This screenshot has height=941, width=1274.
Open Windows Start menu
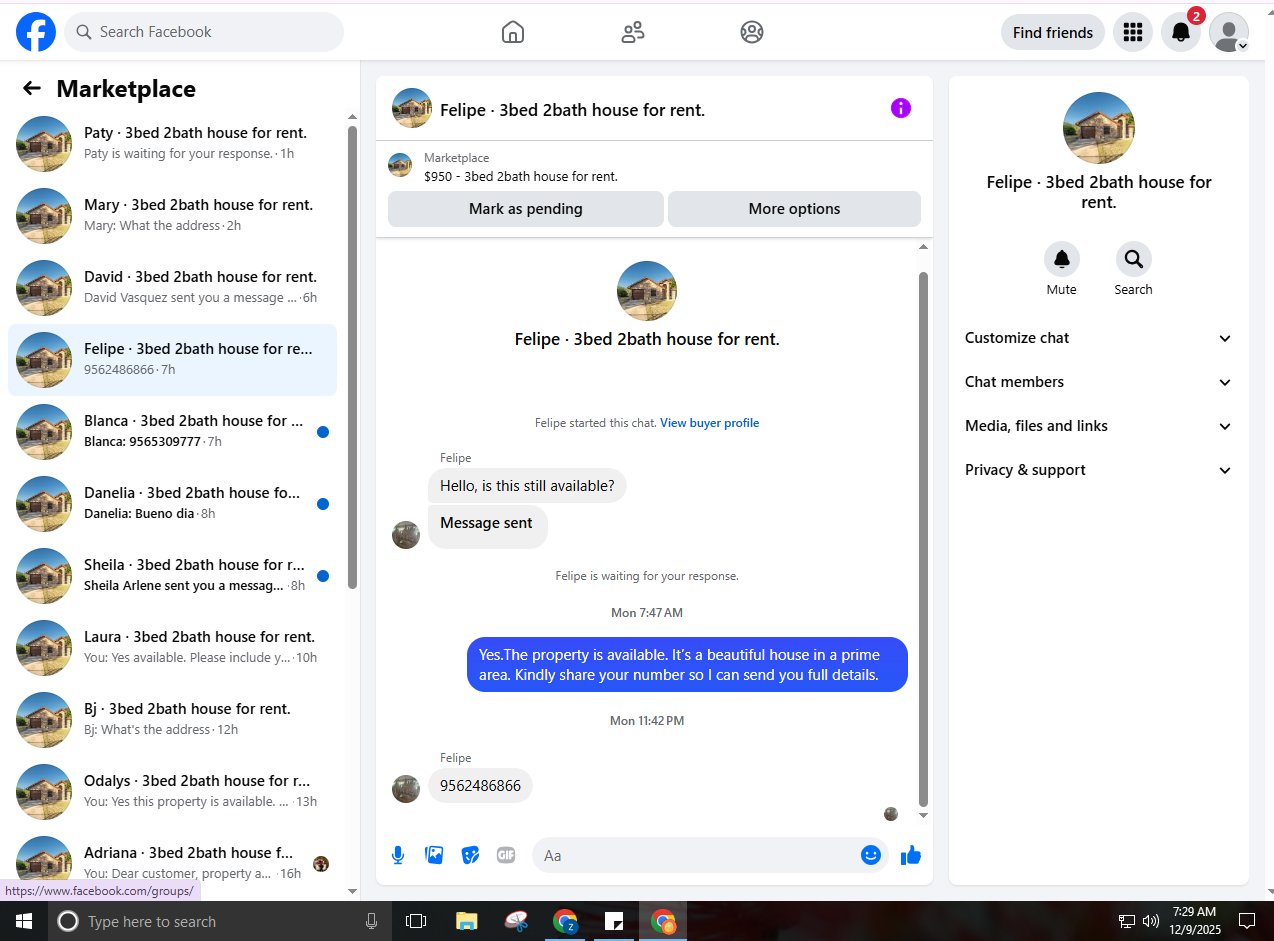tap(24, 921)
